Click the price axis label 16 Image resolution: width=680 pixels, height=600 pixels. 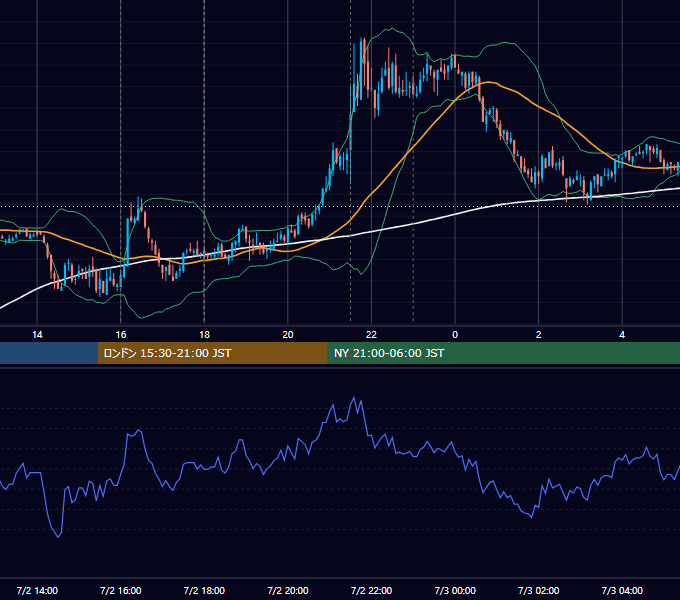[121, 335]
